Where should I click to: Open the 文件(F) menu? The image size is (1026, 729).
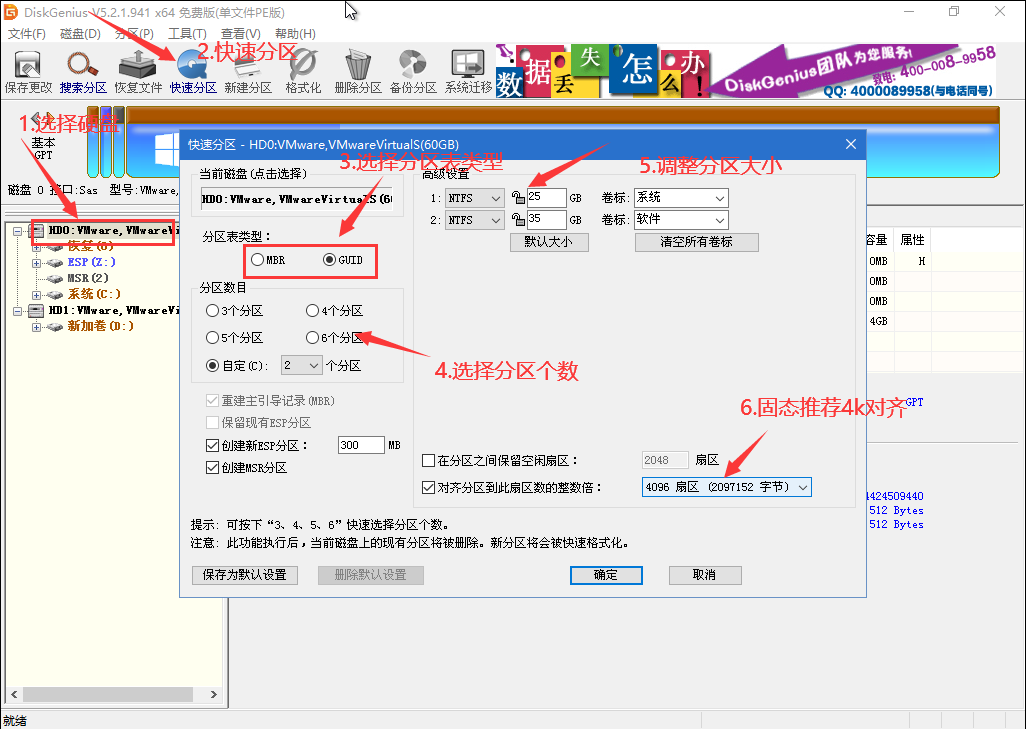point(26,33)
